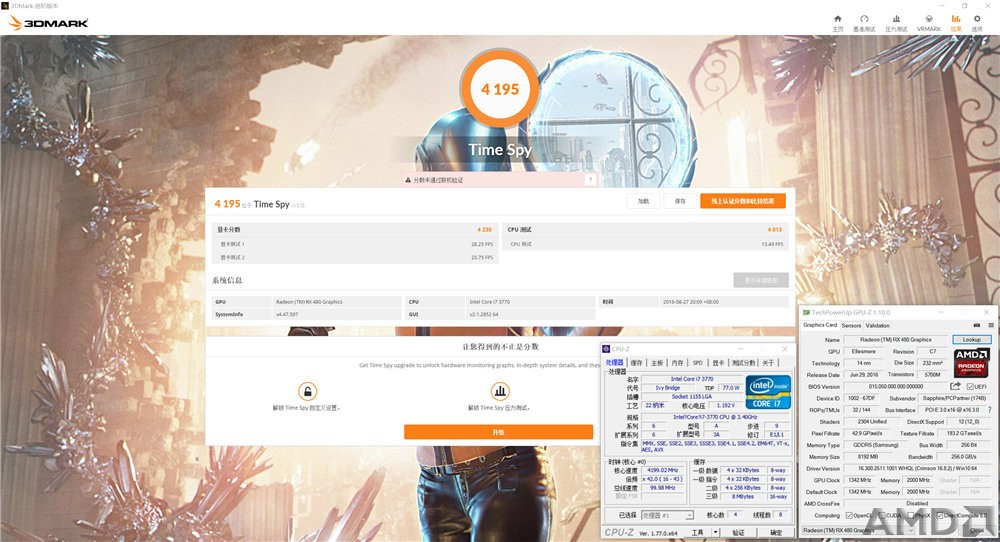This screenshot has height=542, width=1000.
Task: Click the BIOS Version value in GPU-Z
Action: (x=895, y=386)
